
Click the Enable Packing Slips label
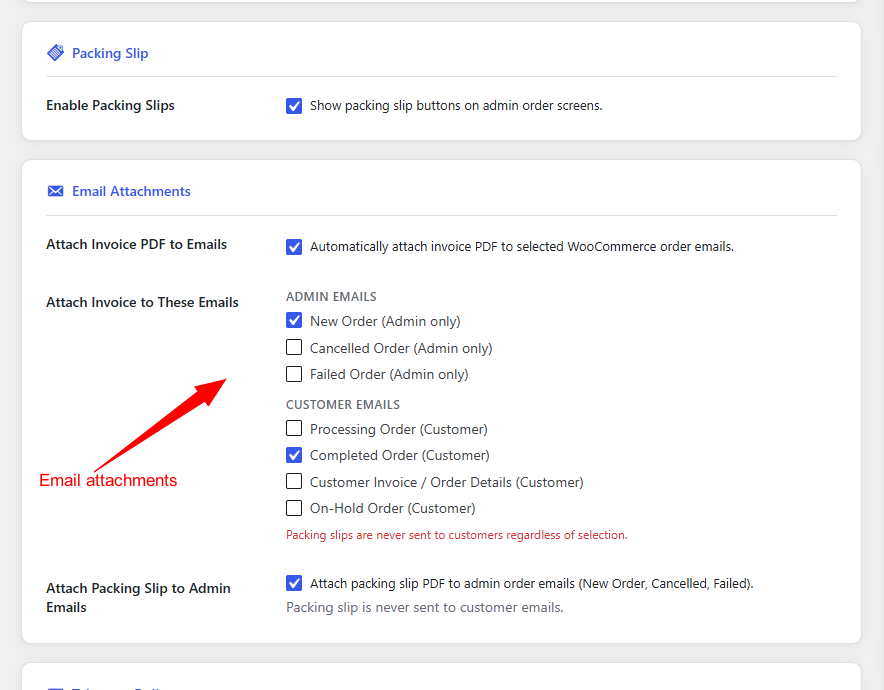coord(110,105)
